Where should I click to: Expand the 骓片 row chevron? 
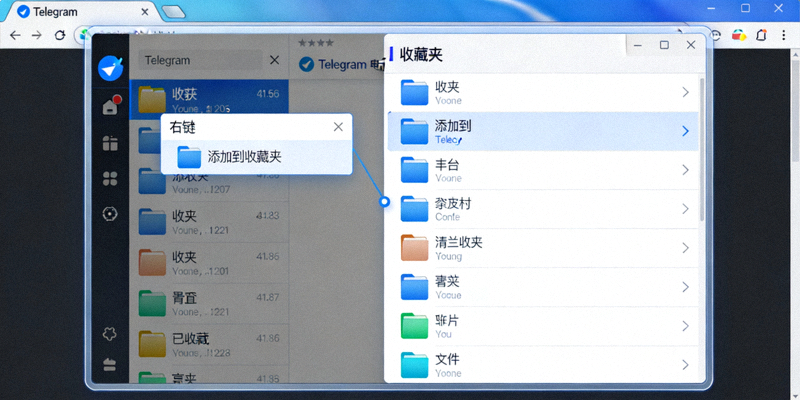pos(686,326)
